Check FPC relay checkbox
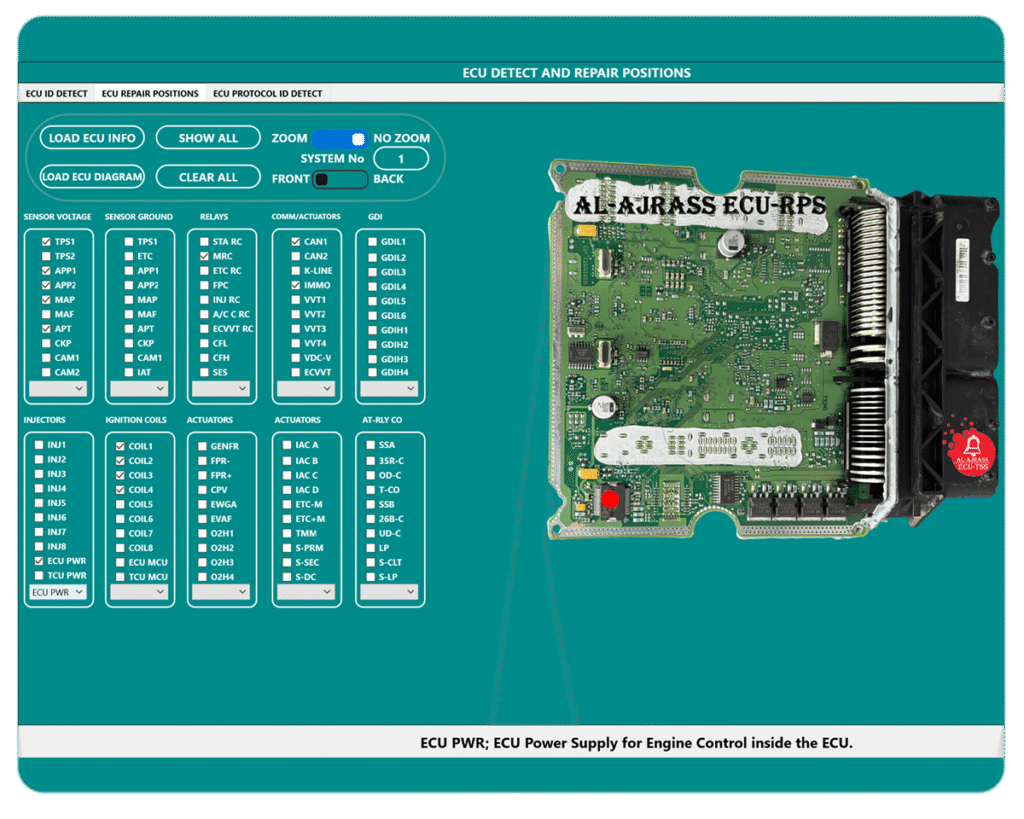1024x819 pixels. 204,285
